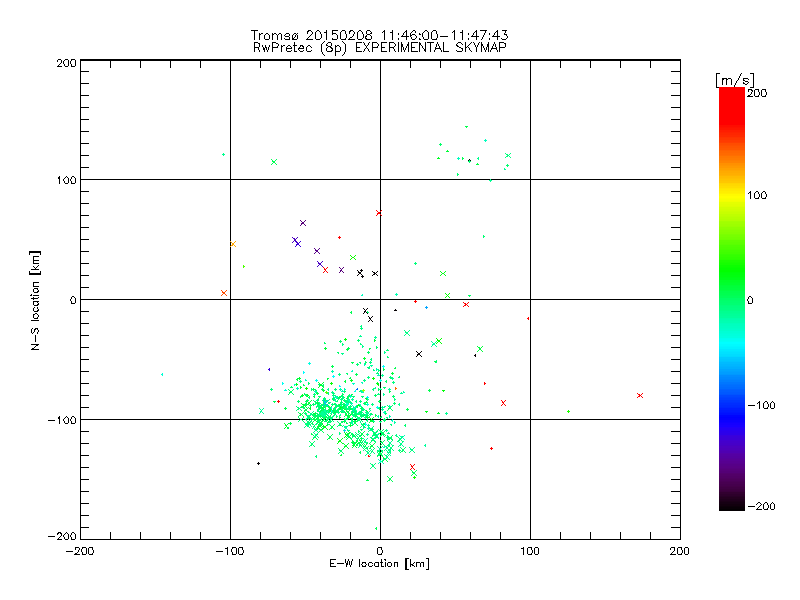Click the x-axis tick label '-200'
Viewport: 800px width, 600px height.
pos(80,551)
